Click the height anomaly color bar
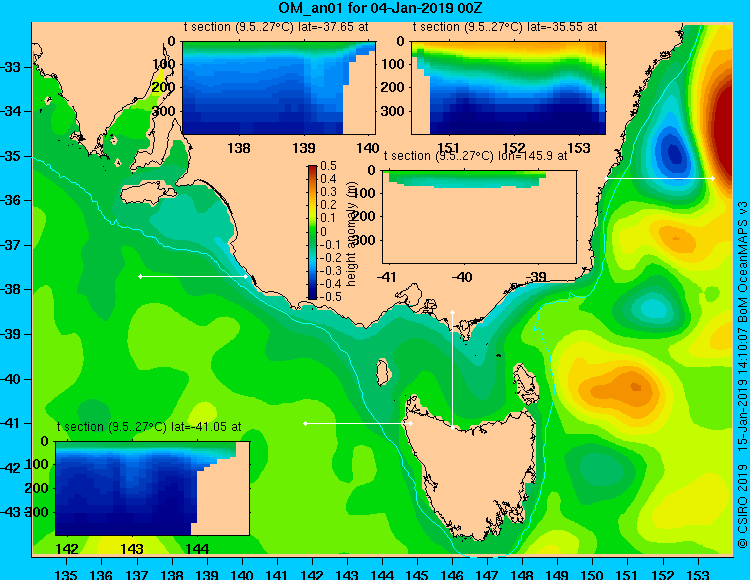Viewport: 750px width, 580px height. [x=312, y=232]
